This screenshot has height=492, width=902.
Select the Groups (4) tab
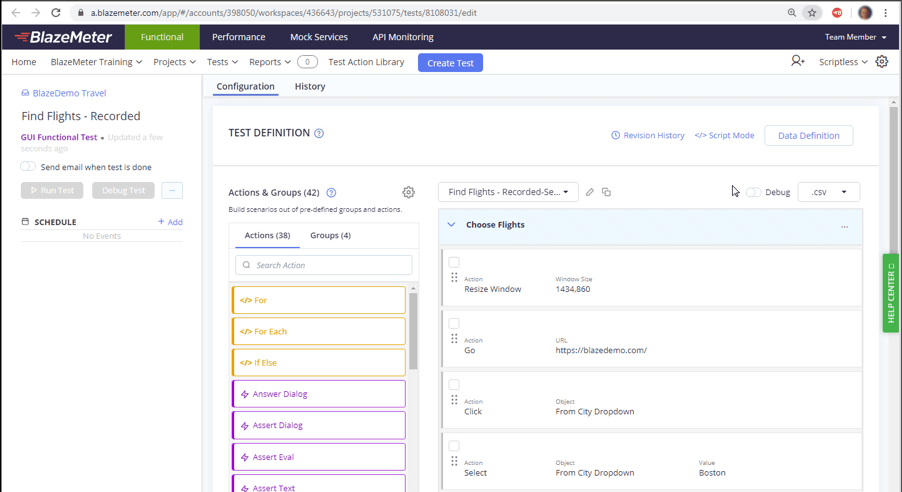click(330, 235)
